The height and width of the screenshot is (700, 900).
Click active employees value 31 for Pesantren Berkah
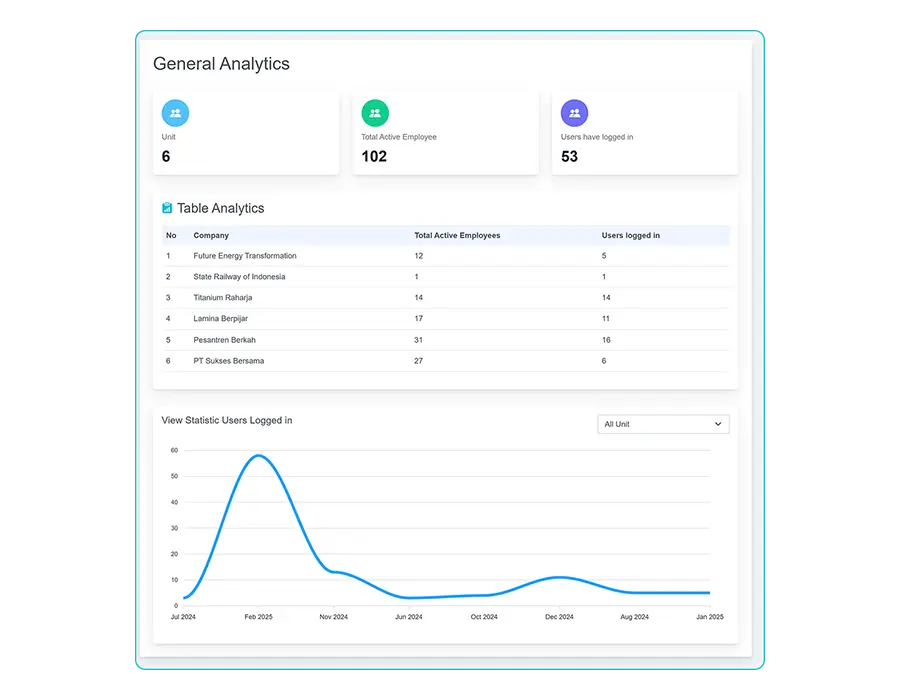coord(418,340)
